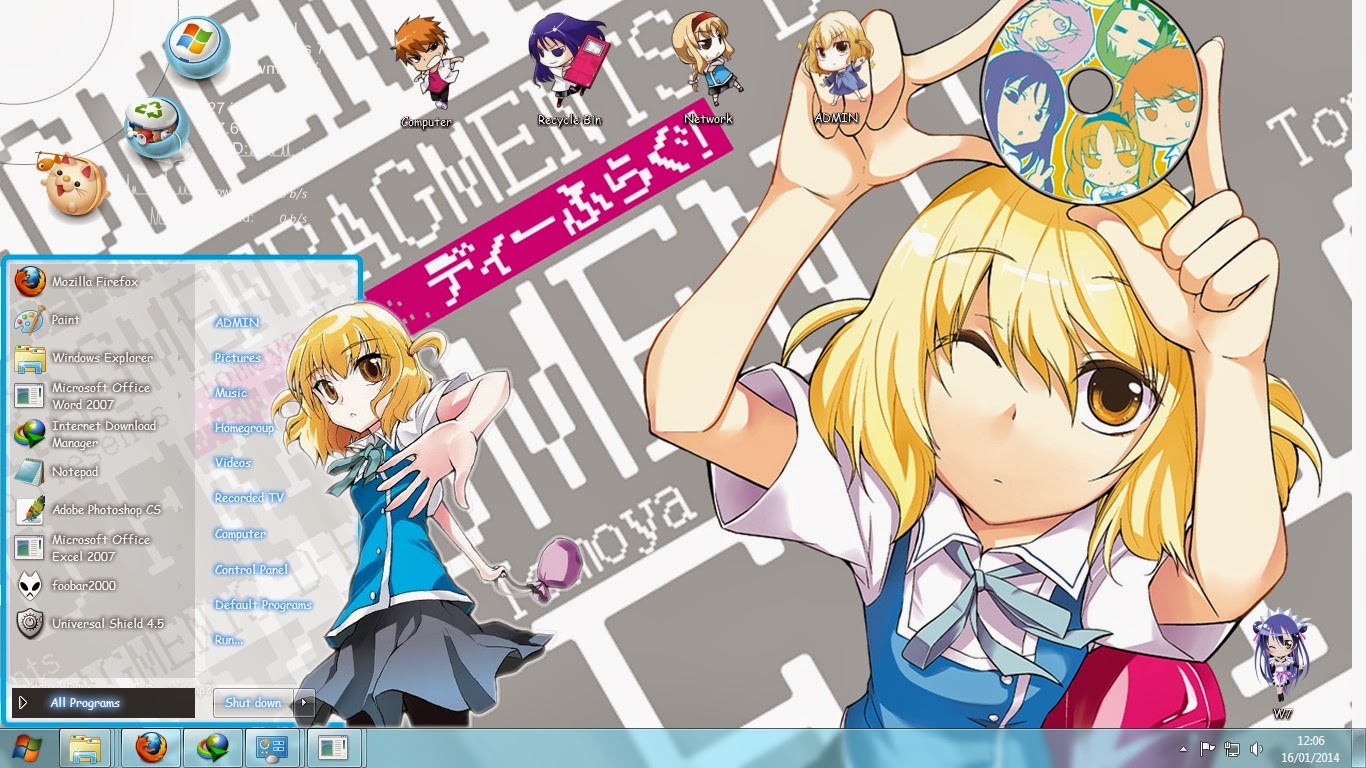1366x768 pixels.
Task: Select the W7 desktop icon
Action: tap(1282, 663)
